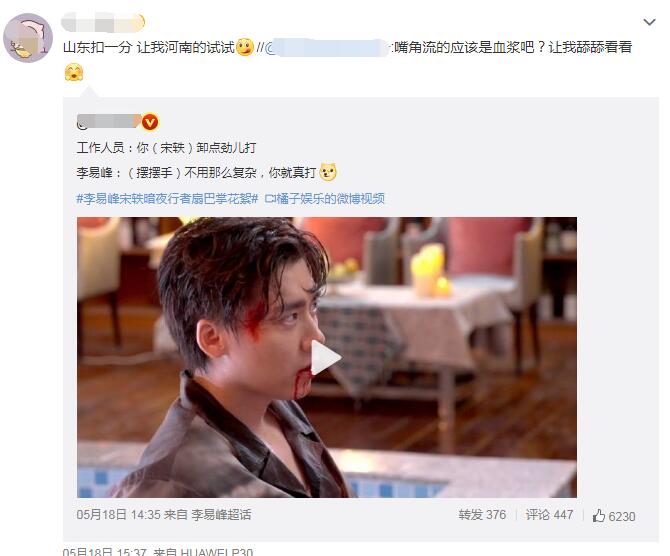The width and height of the screenshot is (670, 556).
Task: Click the shocked face emoji below text
Action: pyautogui.click(x=74, y=73)
